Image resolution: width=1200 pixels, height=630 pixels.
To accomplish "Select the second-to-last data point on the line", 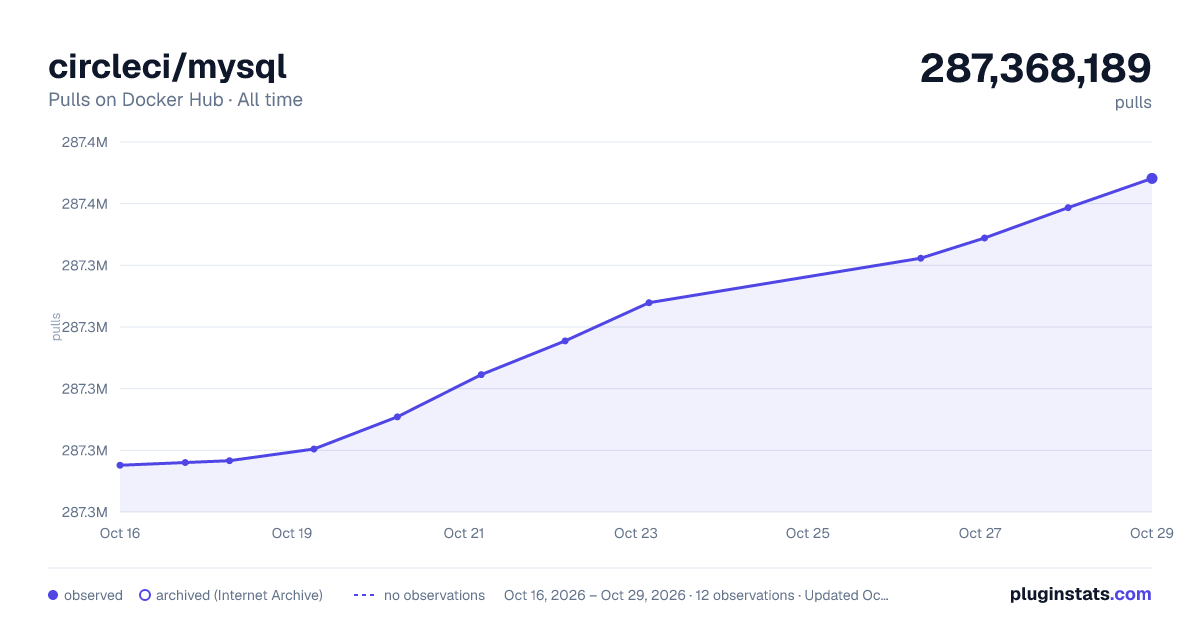I will [x=1068, y=208].
